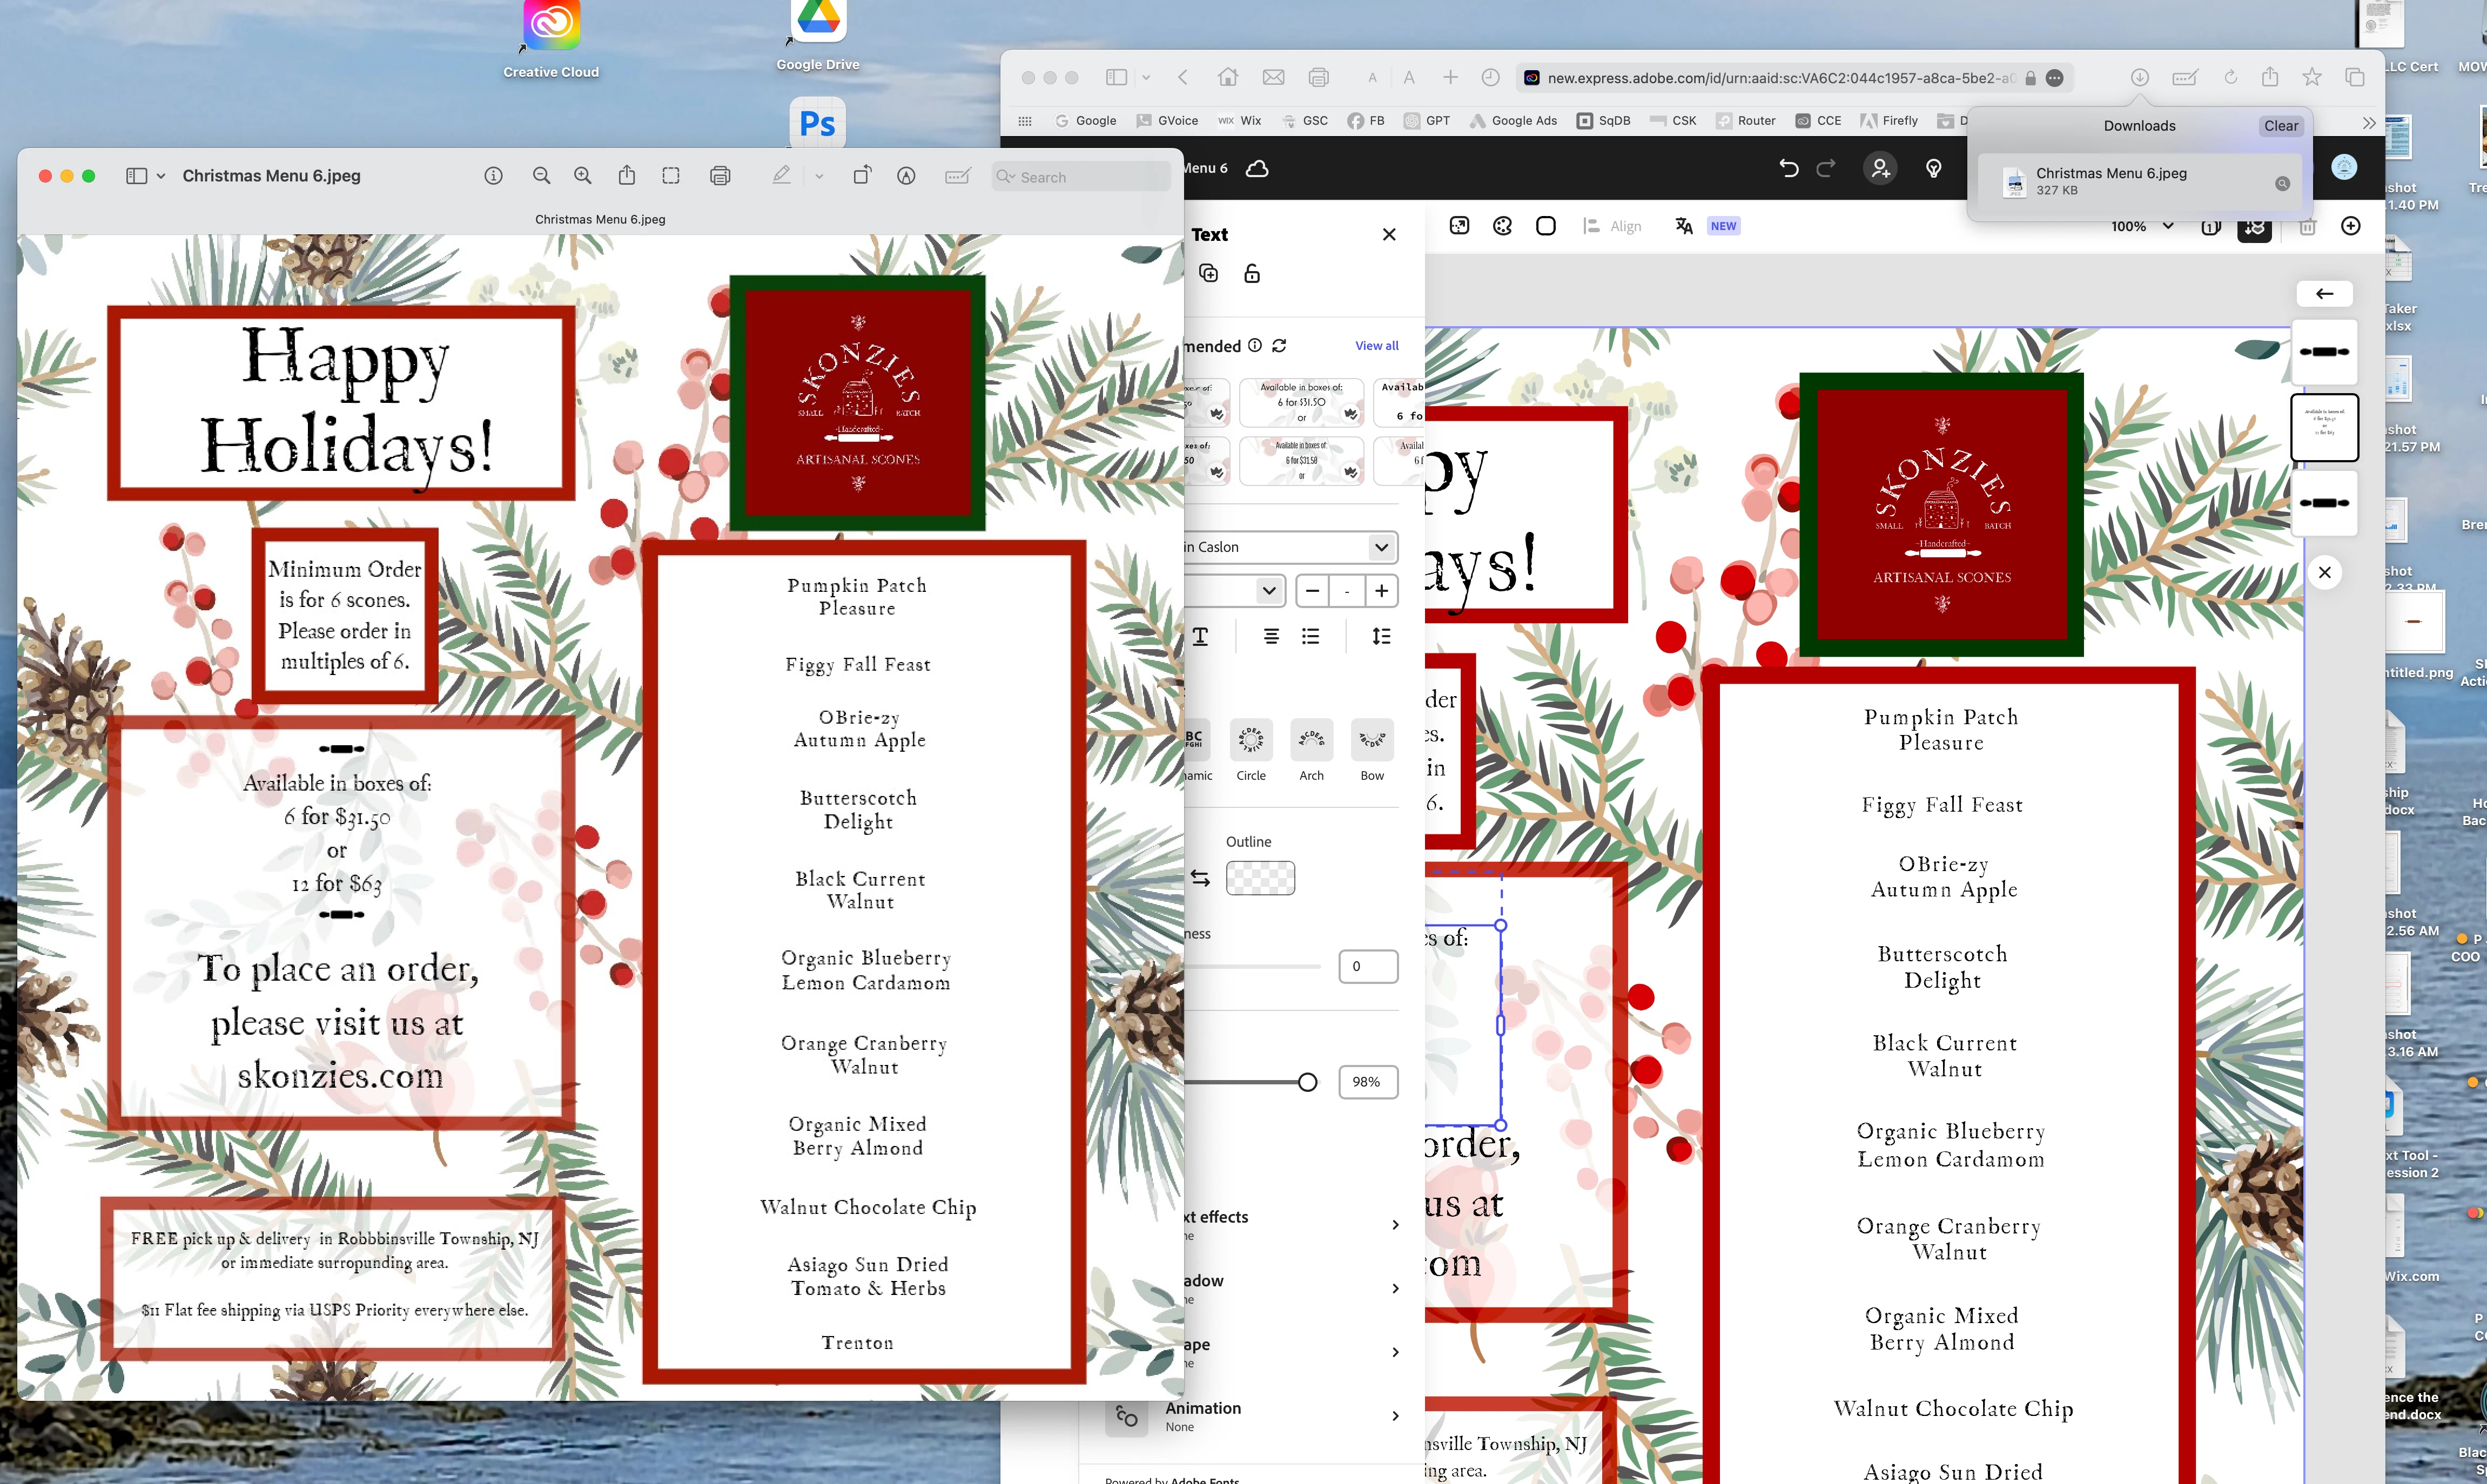Click the Translate icon in Adobe Express toolbar
The height and width of the screenshot is (1484, 2487).
tap(1684, 226)
